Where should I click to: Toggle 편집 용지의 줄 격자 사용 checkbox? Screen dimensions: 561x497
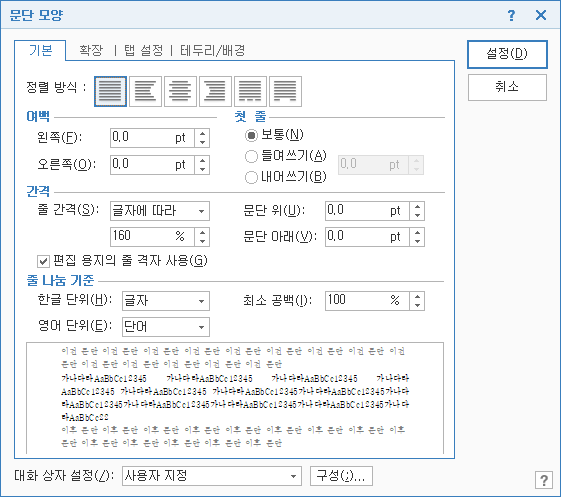pos(43,261)
